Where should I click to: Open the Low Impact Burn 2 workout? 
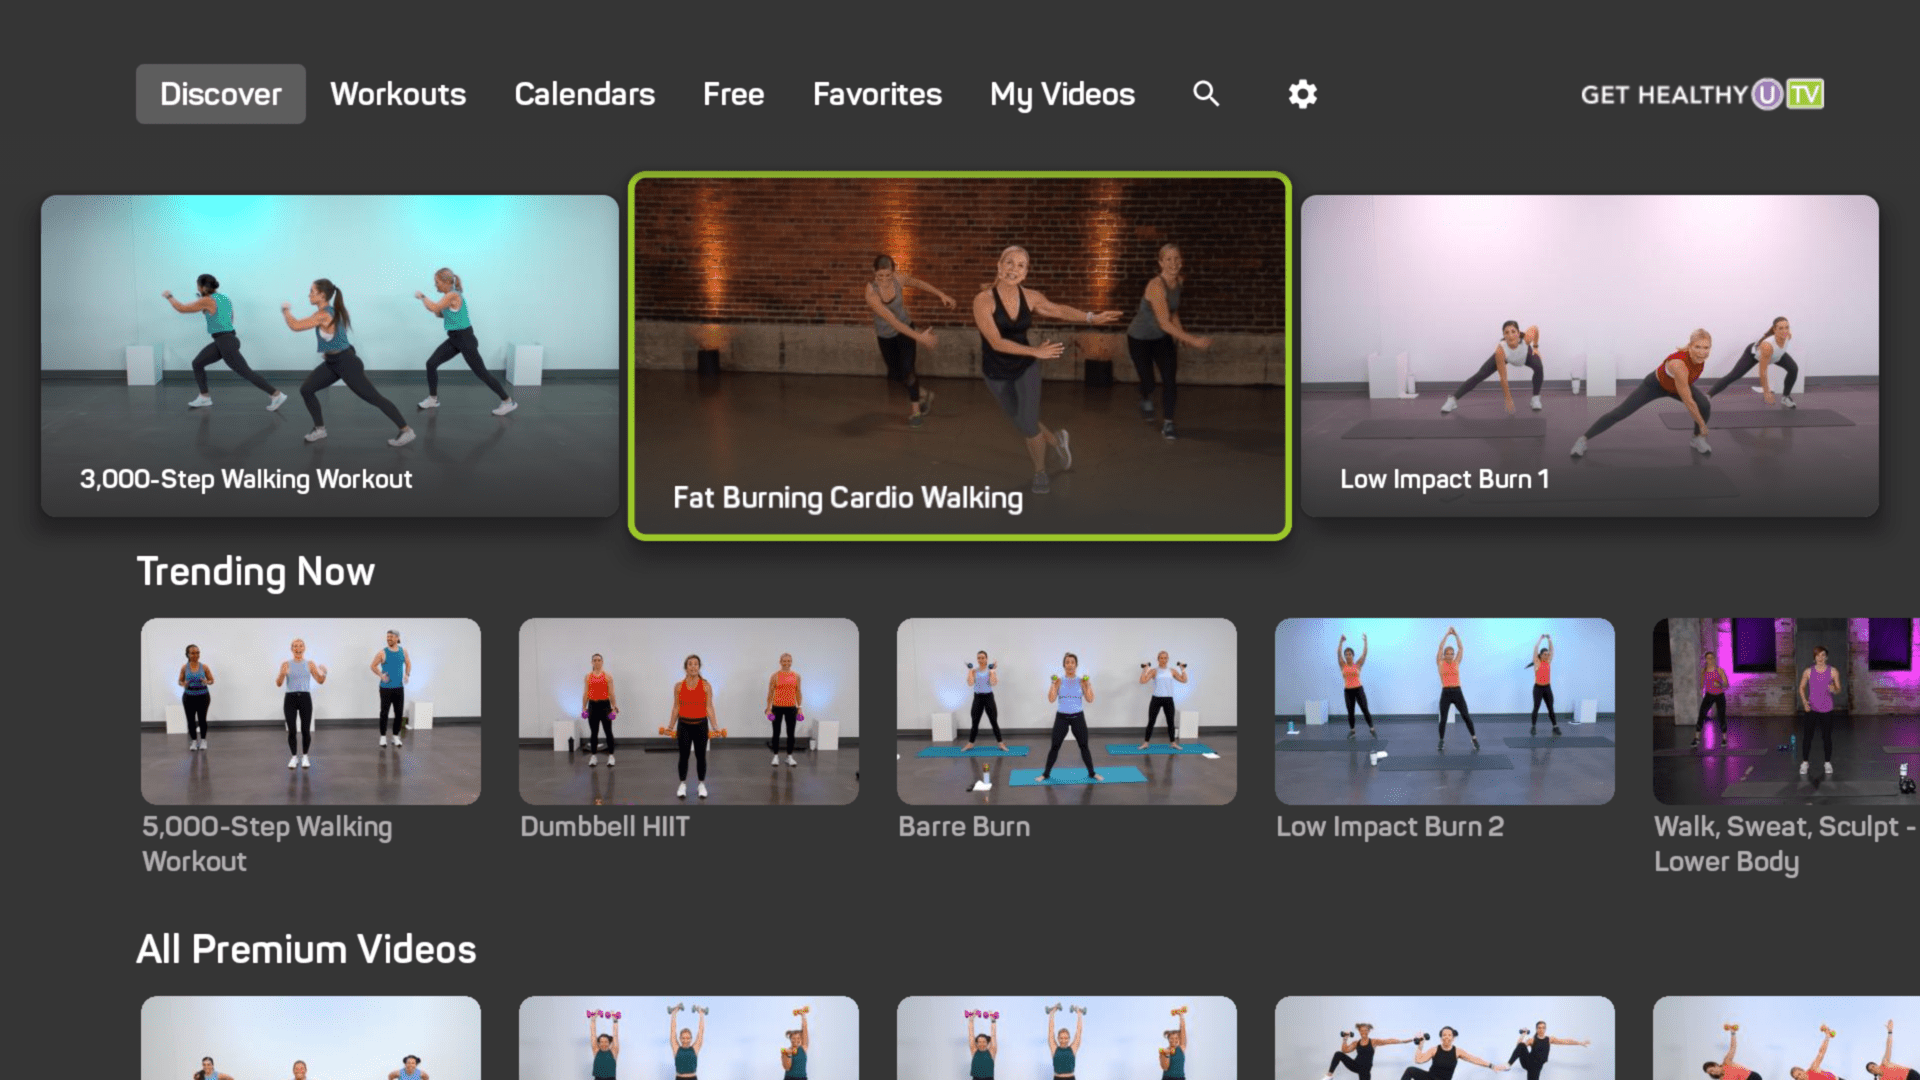pos(1444,711)
